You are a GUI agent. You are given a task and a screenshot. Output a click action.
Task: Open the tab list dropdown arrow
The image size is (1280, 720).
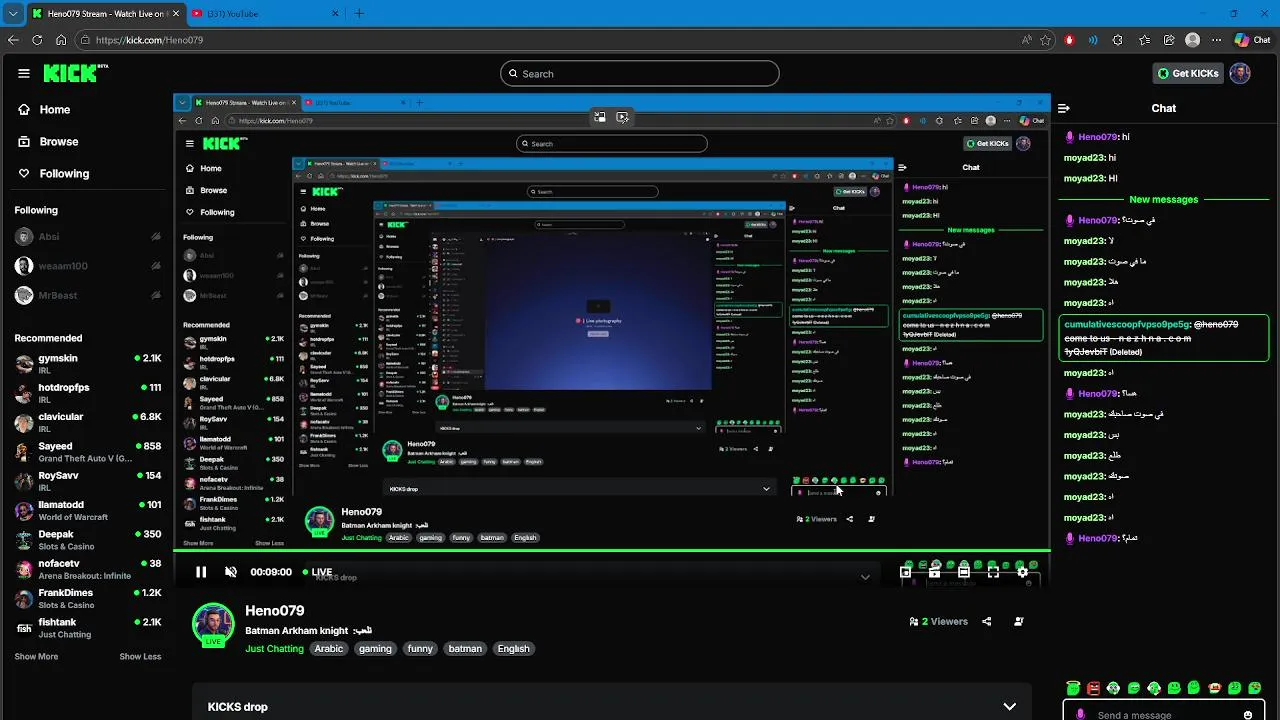(13, 14)
